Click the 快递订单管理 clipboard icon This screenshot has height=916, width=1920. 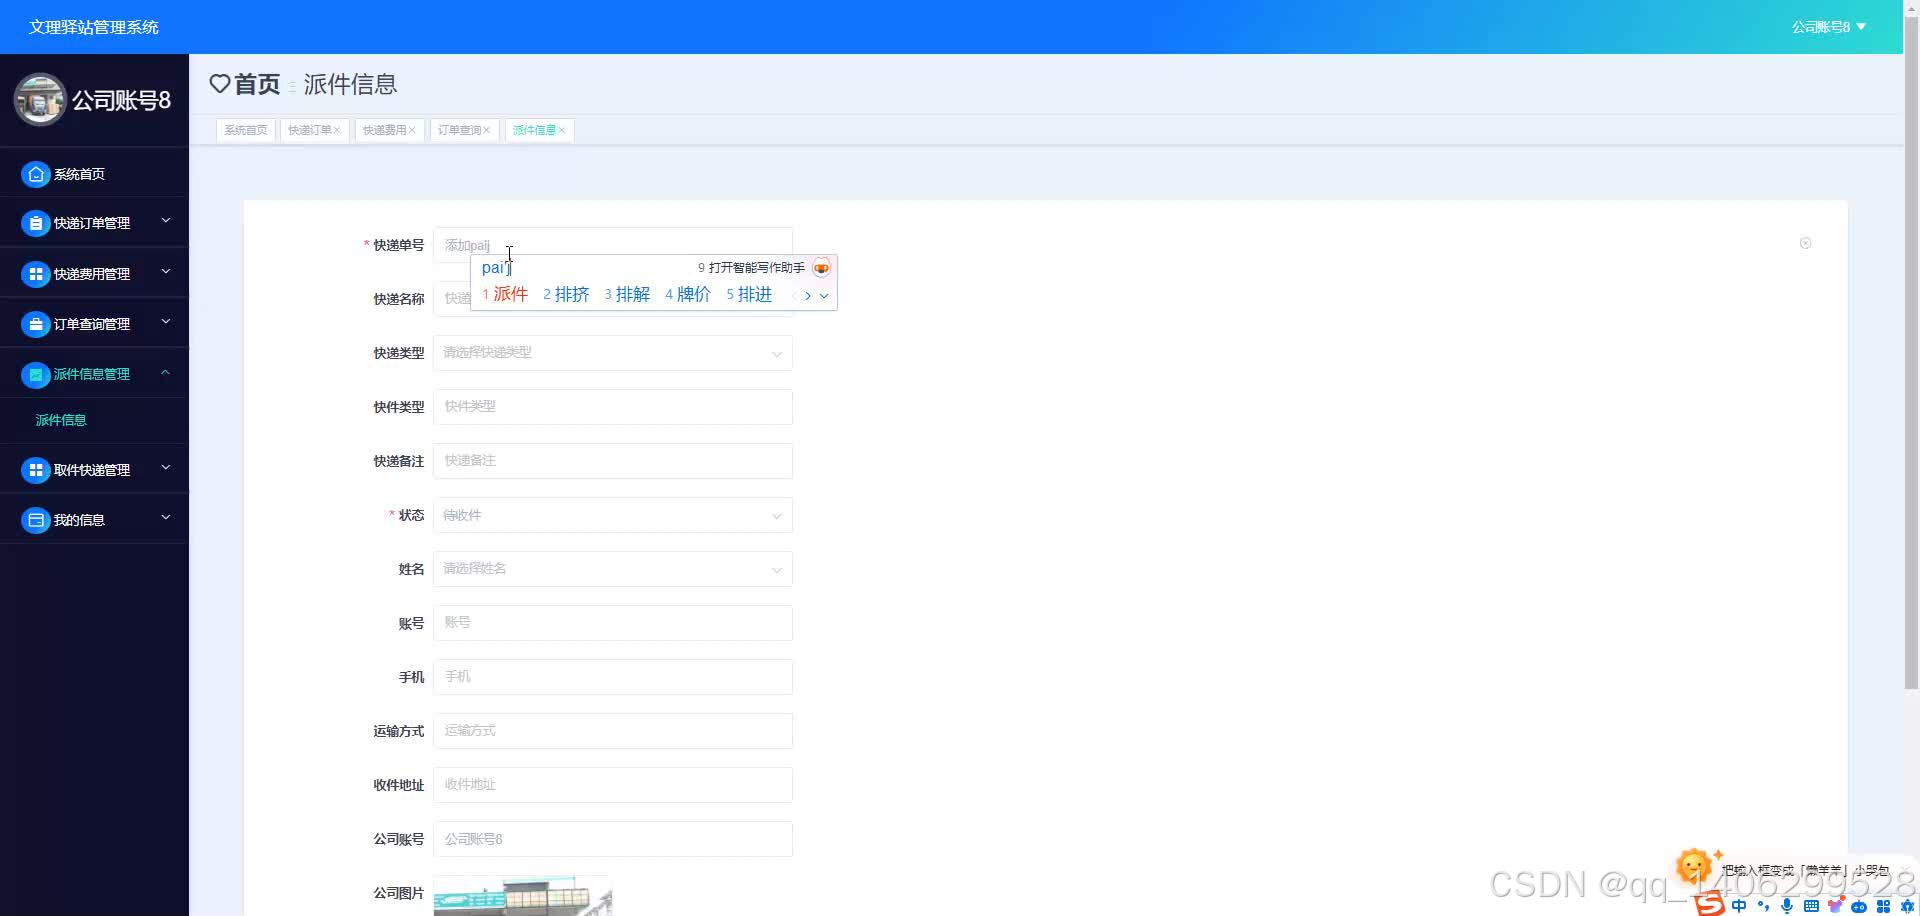[x=36, y=223]
